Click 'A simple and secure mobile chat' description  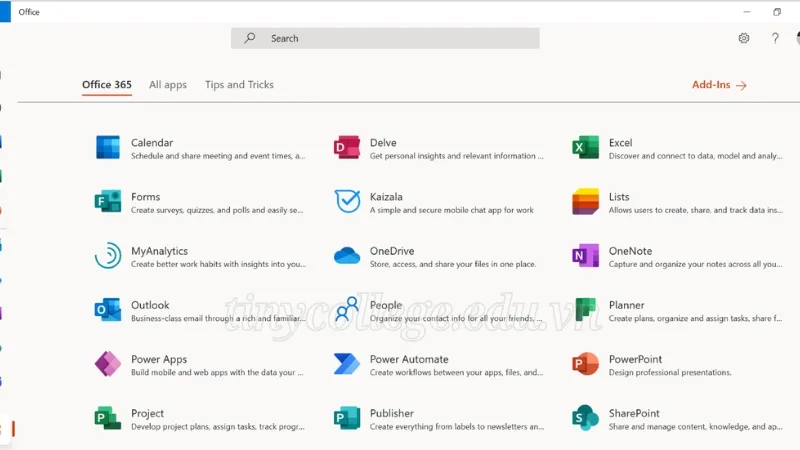click(452, 210)
